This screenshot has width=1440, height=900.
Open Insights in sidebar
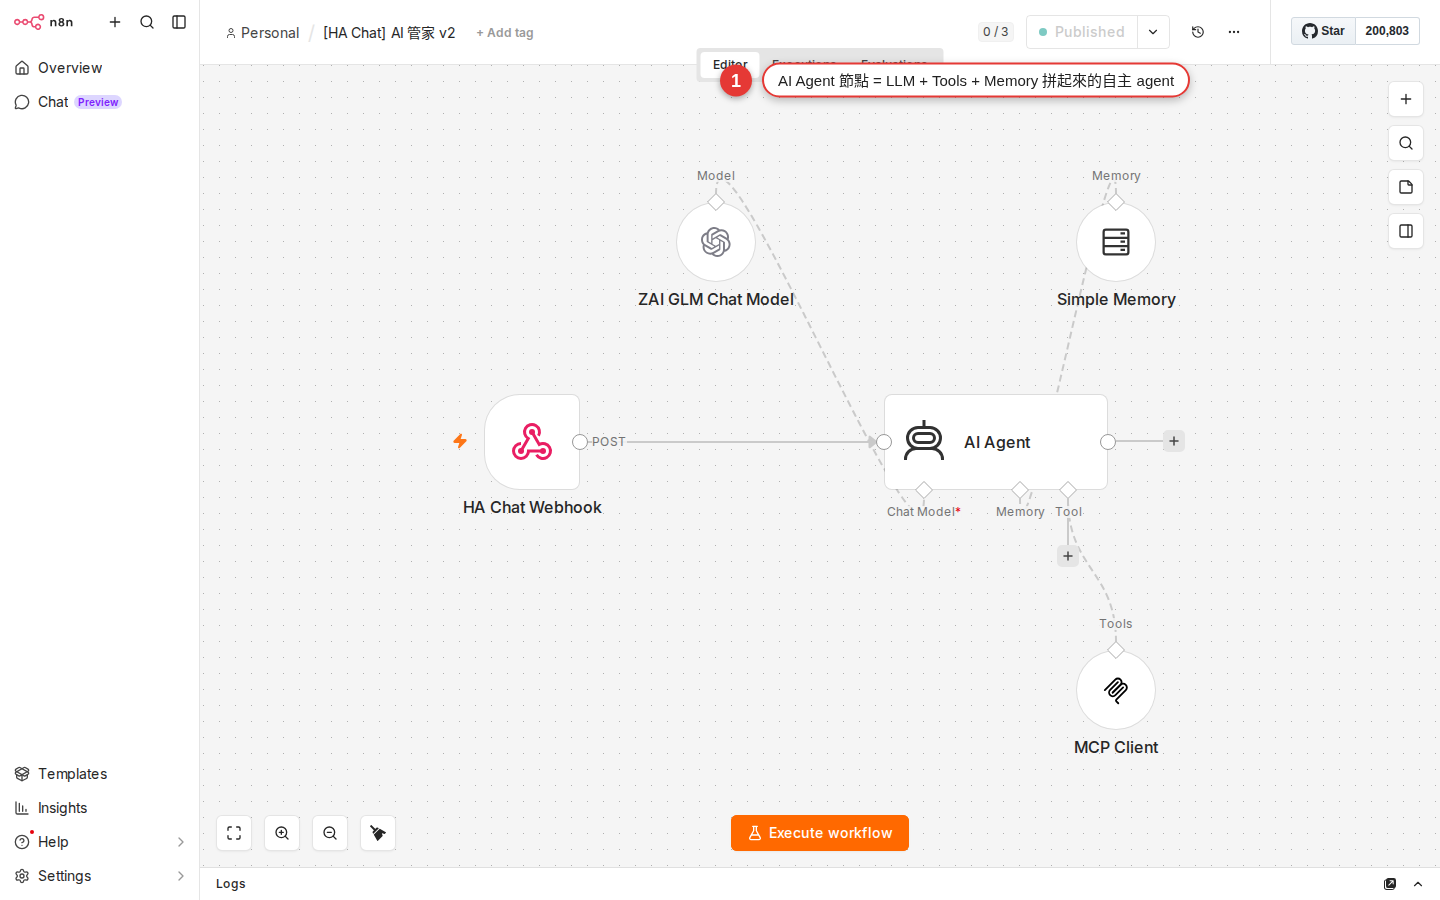(x=99, y=808)
